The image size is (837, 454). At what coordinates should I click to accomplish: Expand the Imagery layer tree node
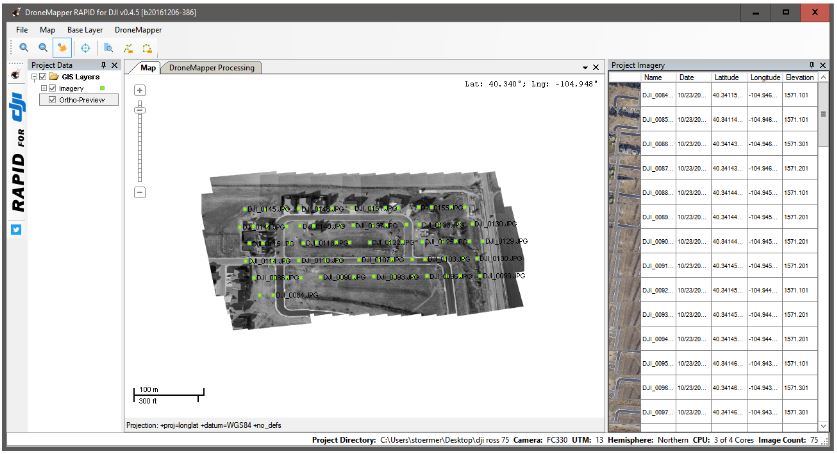(x=44, y=88)
